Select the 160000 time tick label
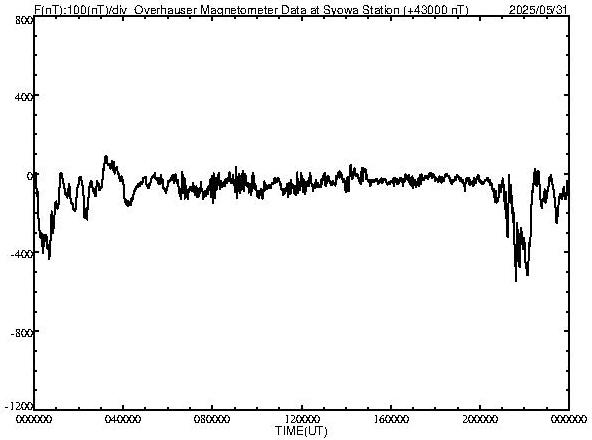 (x=391, y=419)
